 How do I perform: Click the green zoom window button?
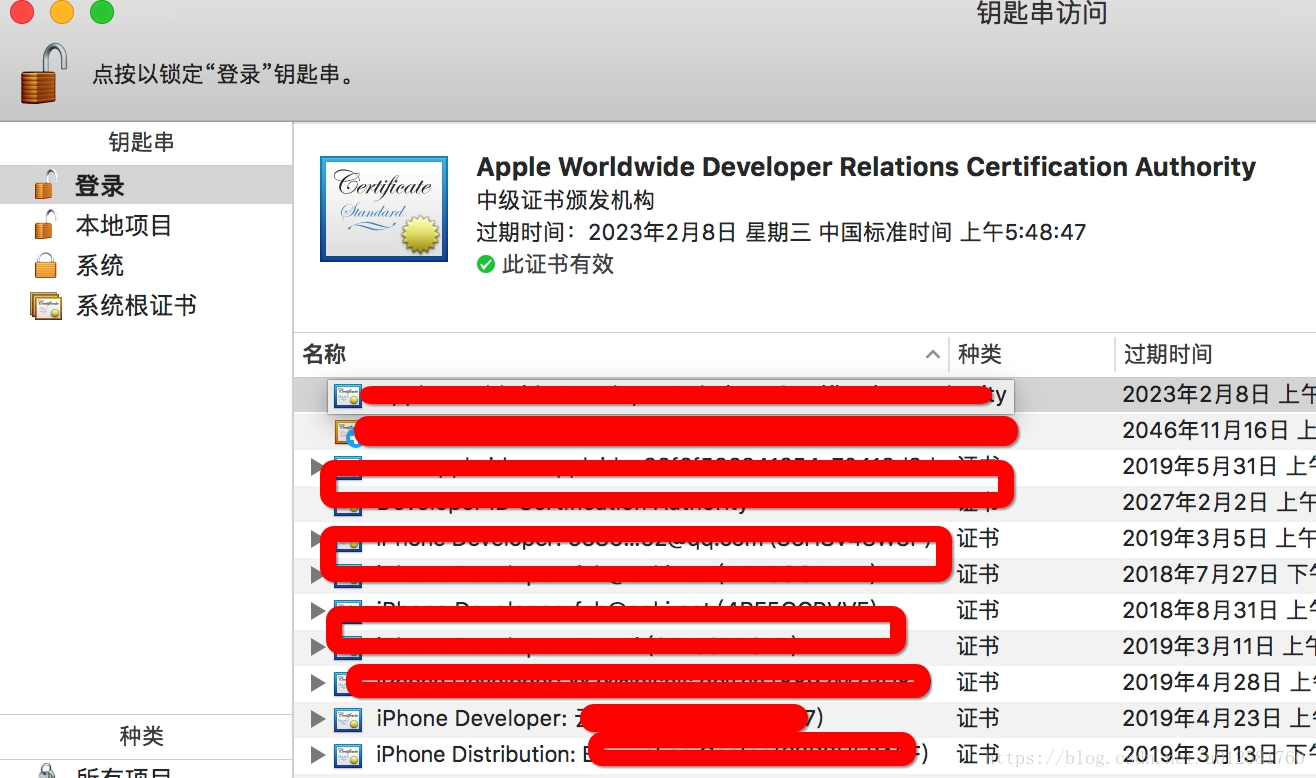click(102, 12)
